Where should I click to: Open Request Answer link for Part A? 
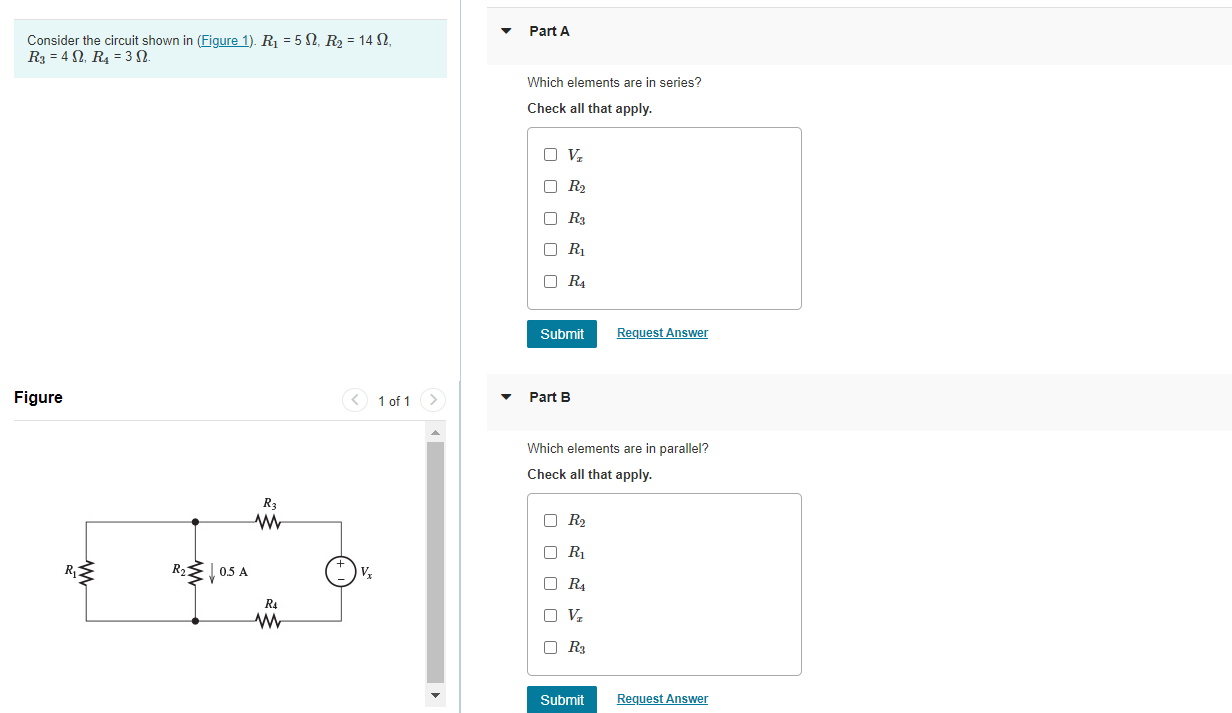pyautogui.click(x=662, y=333)
